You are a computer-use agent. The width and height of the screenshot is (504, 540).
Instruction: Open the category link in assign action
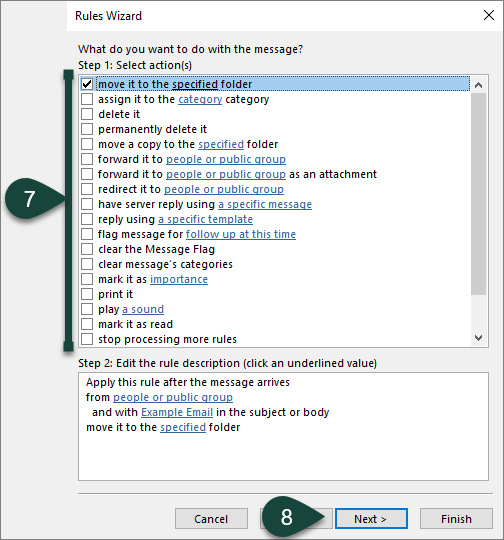coord(200,100)
